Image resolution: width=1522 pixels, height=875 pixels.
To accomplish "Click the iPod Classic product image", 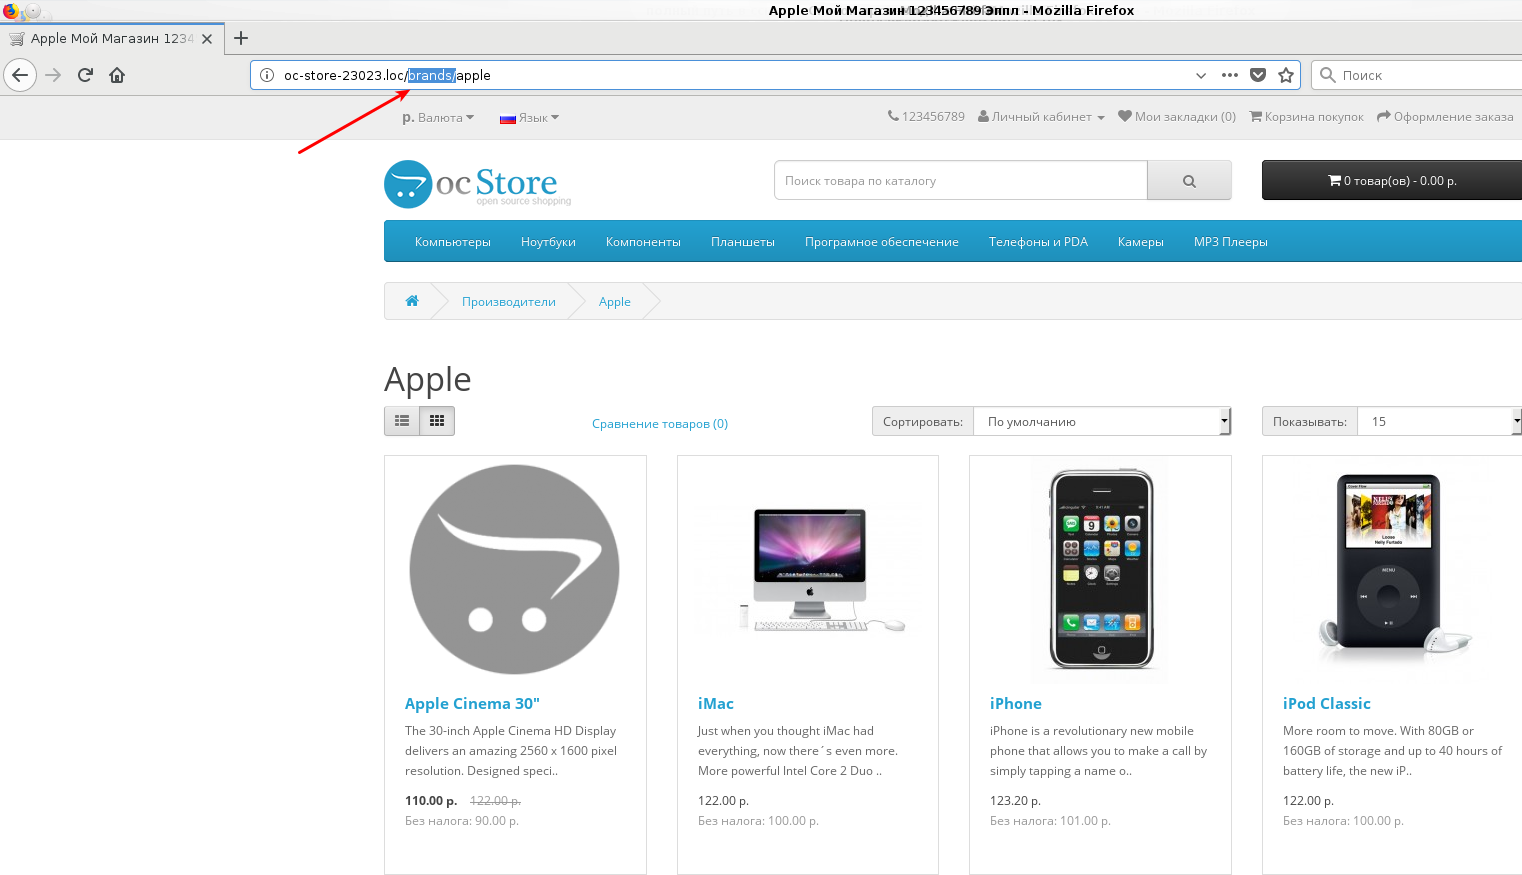I will (x=1393, y=569).
